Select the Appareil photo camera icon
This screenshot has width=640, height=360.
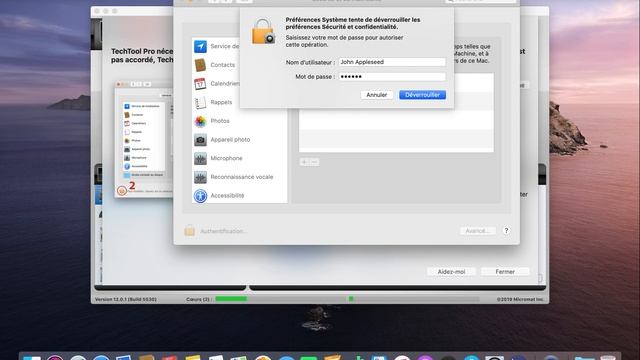tap(200, 140)
